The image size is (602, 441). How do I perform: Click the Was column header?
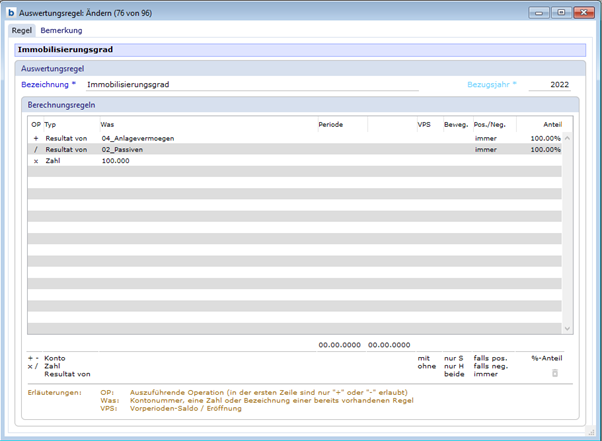(x=107, y=124)
